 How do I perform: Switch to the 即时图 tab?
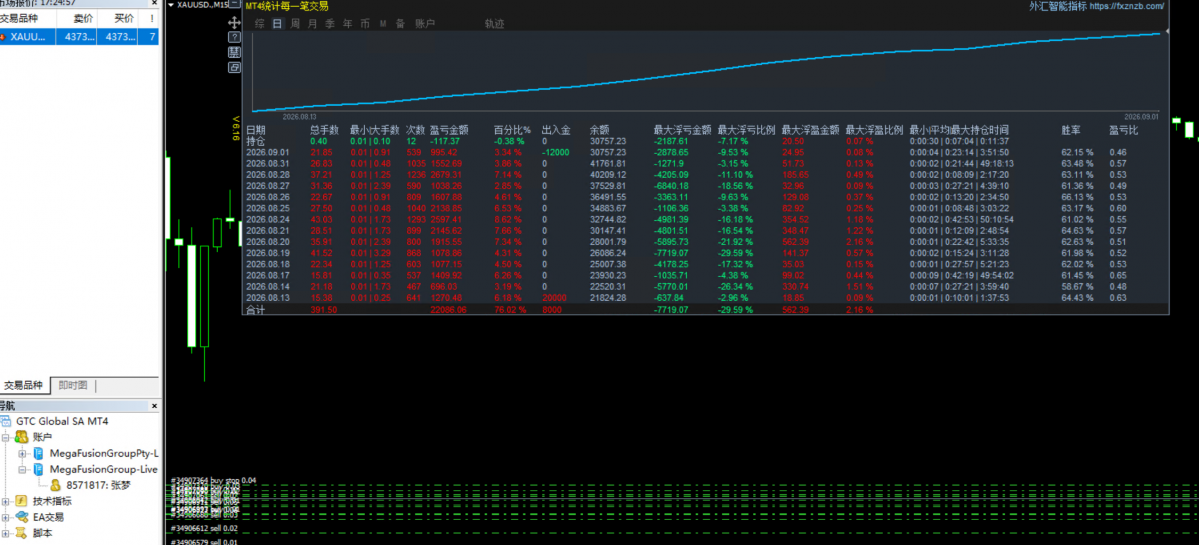(x=73, y=385)
